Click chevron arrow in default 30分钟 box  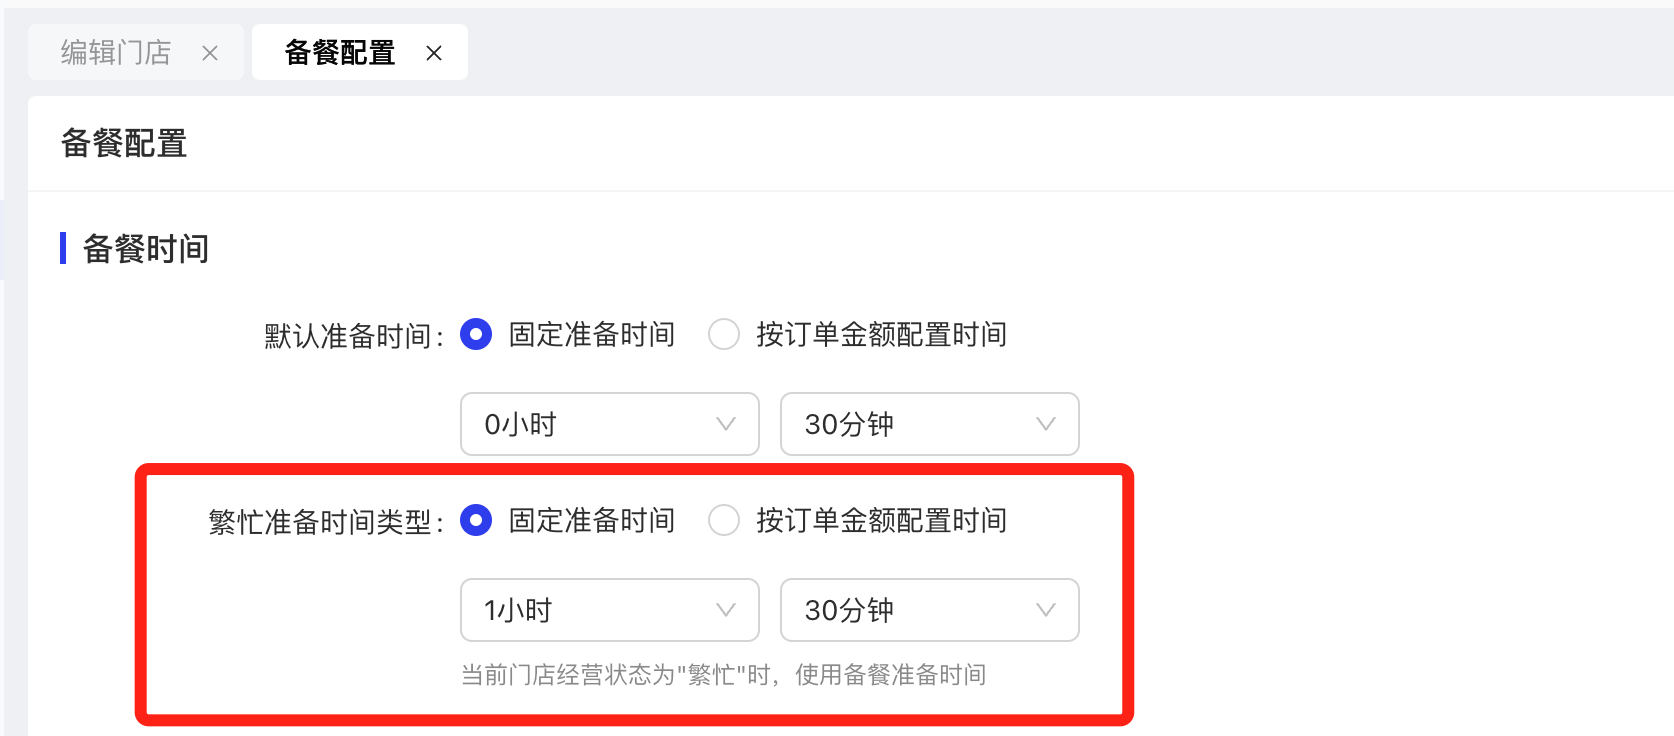point(1046,424)
